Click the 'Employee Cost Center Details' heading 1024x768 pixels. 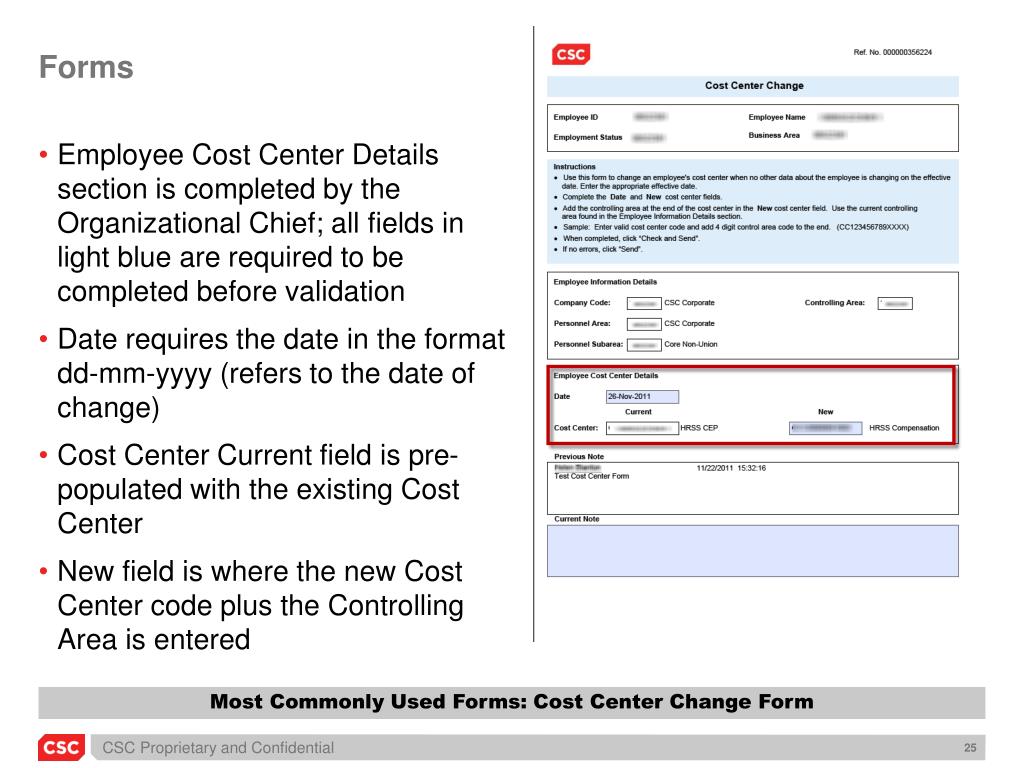[x=605, y=376]
